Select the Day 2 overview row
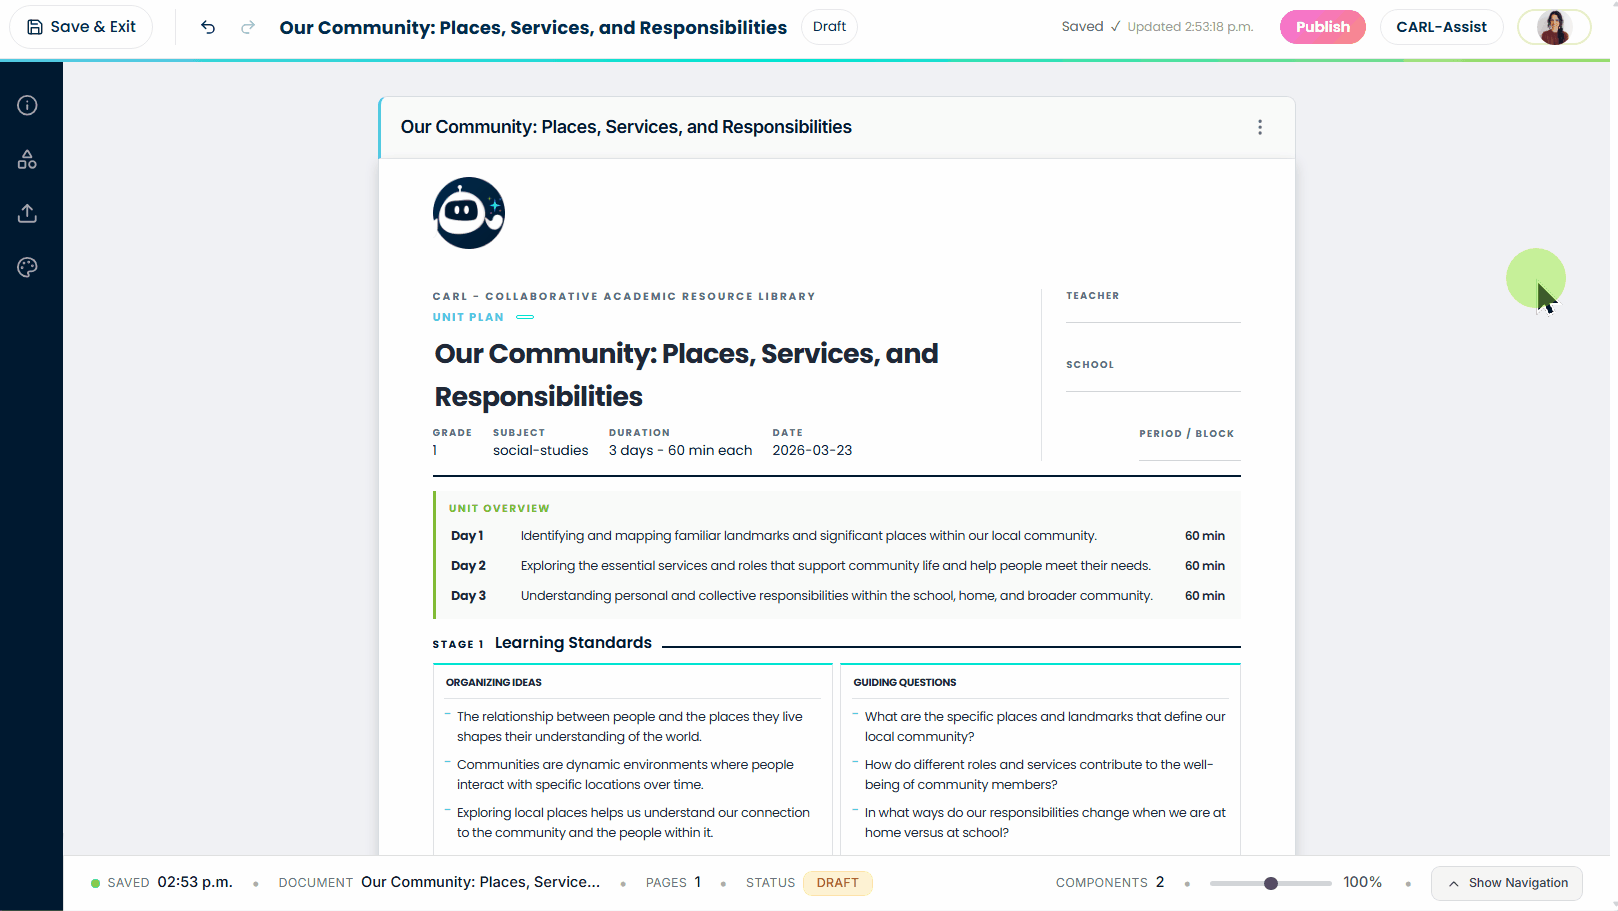Image resolution: width=1618 pixels, height=911 pixels. click(x=836, y=566)
